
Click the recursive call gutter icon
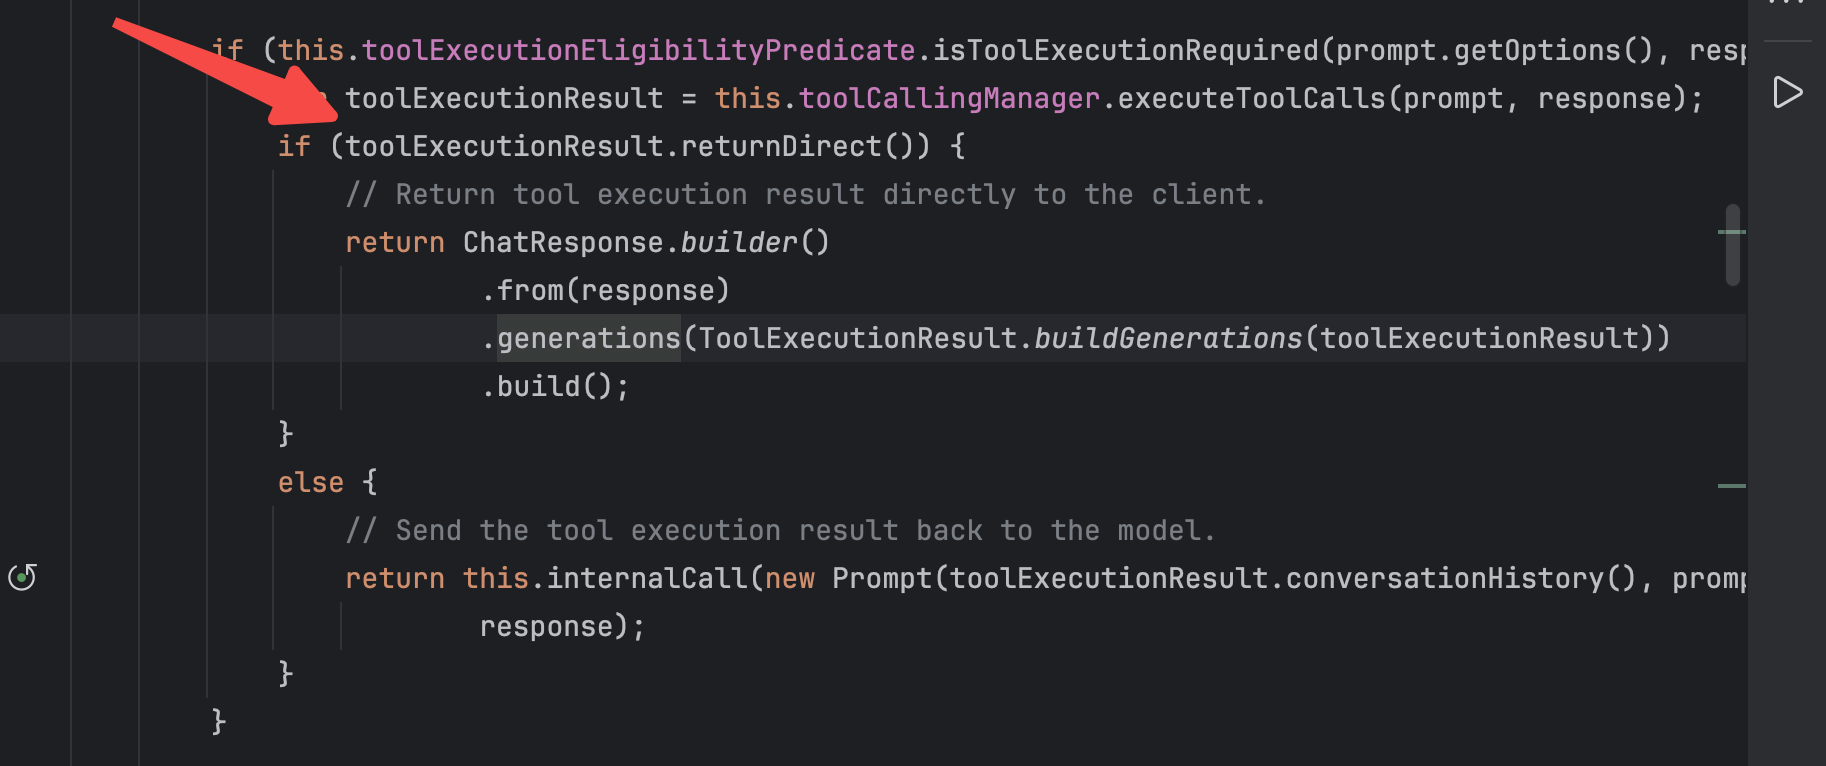coord(22,577)
